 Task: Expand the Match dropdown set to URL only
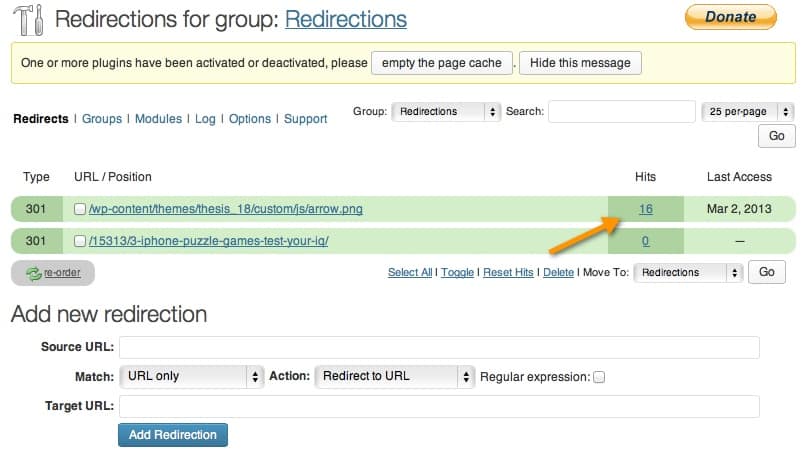coord(192,377)
